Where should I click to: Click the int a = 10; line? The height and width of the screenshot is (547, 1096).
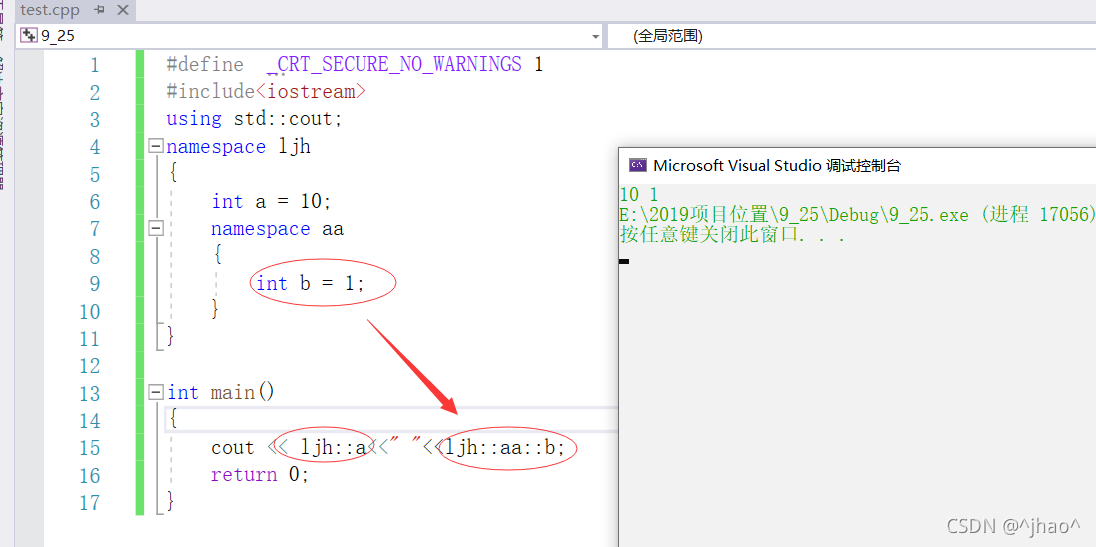tap(271, 201)
